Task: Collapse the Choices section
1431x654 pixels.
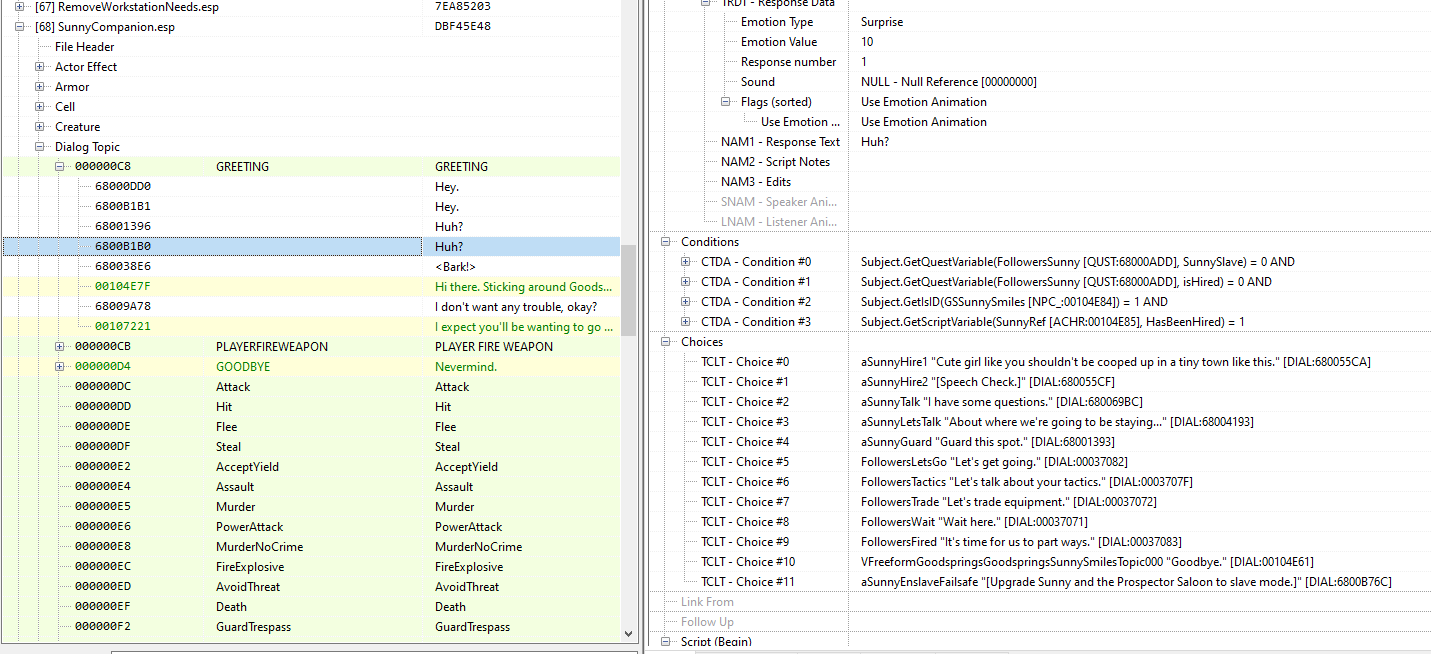Action: [x=666, y=342]
